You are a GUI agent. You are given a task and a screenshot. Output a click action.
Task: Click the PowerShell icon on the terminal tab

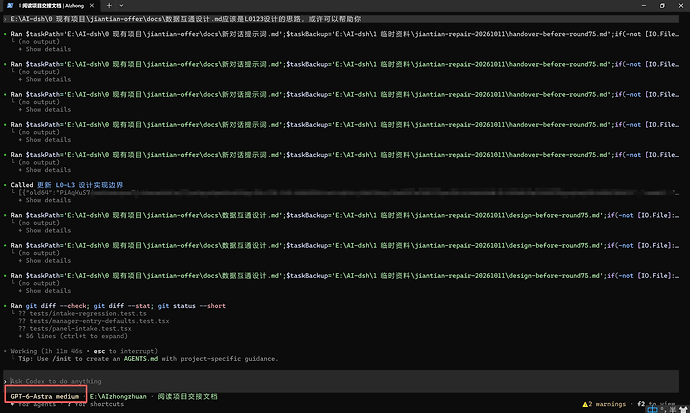pos(10,6)
